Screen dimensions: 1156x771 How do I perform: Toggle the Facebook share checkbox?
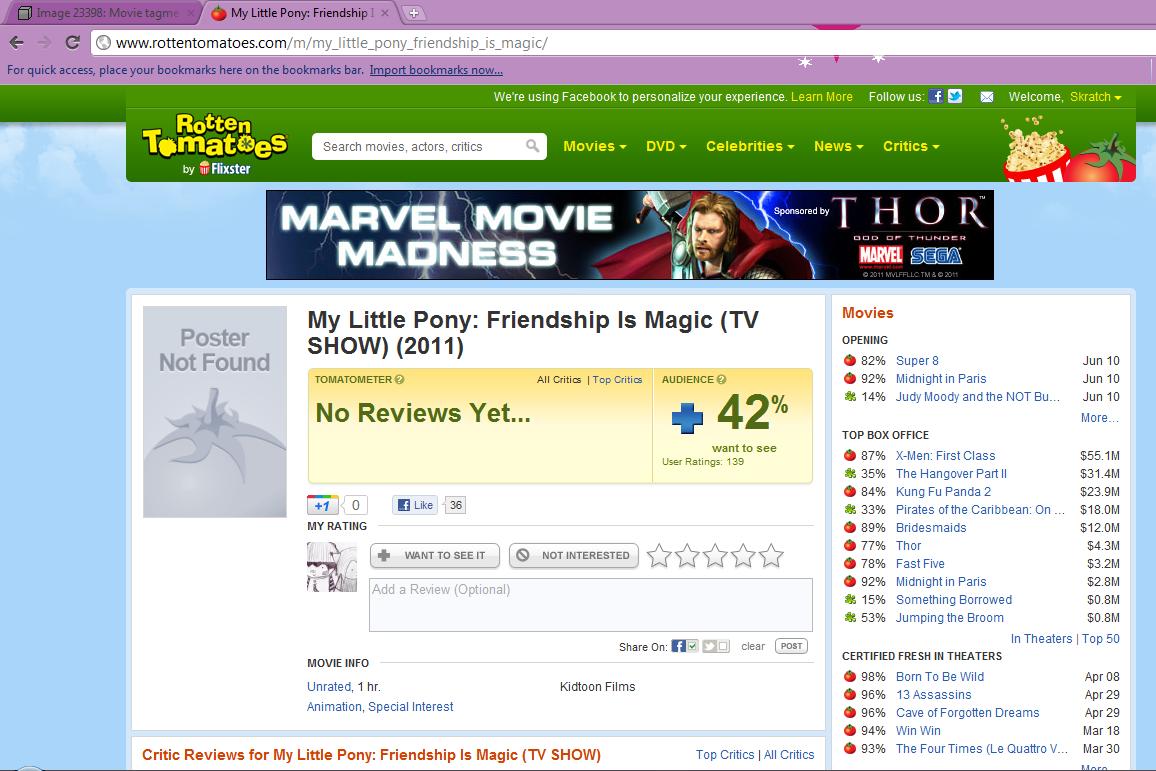(x=692, y=646)
